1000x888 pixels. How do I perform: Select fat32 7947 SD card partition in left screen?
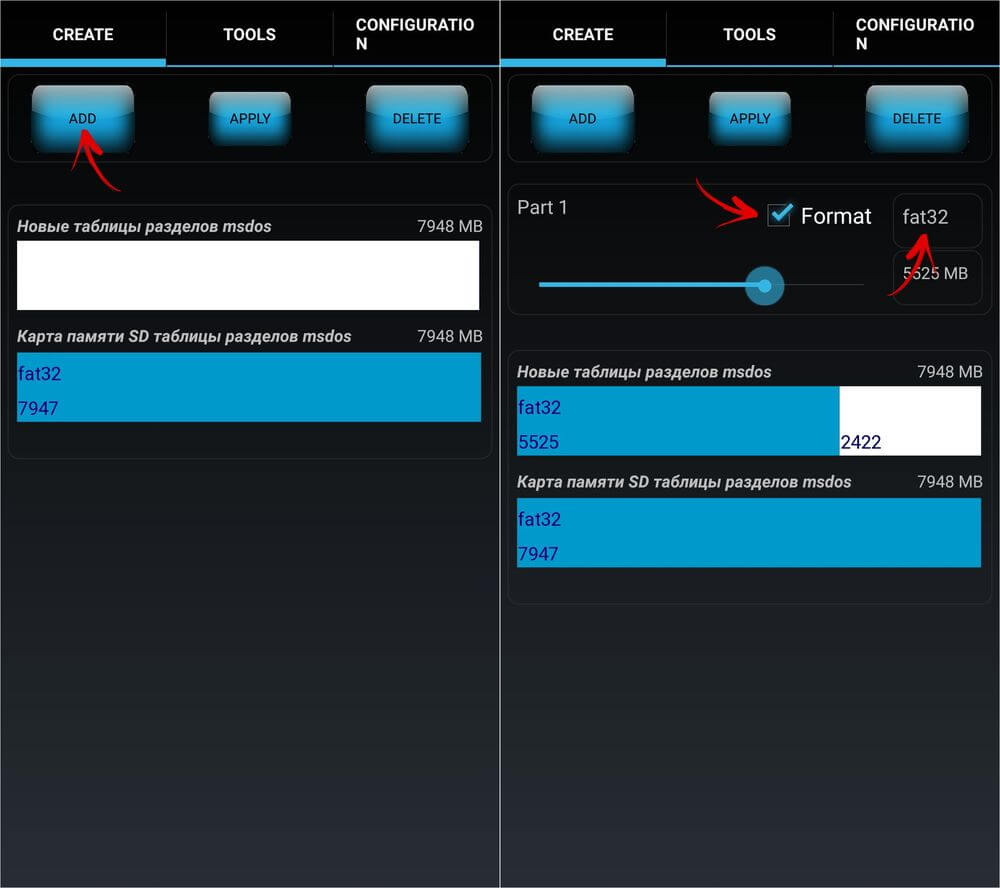249,387
